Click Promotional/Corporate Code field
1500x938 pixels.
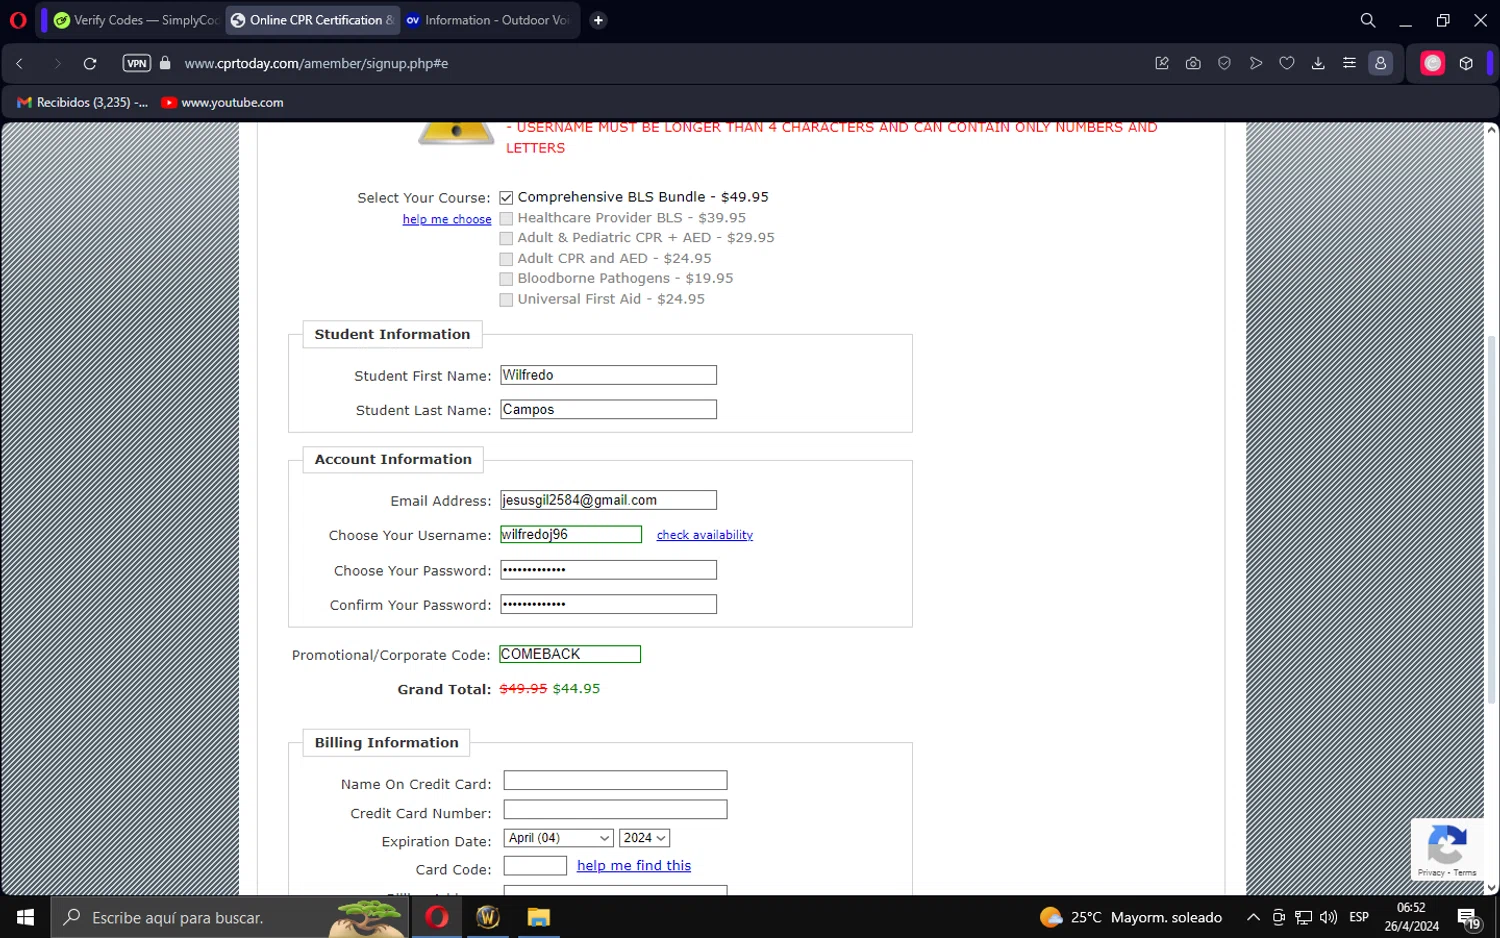(x=570, y=654)
